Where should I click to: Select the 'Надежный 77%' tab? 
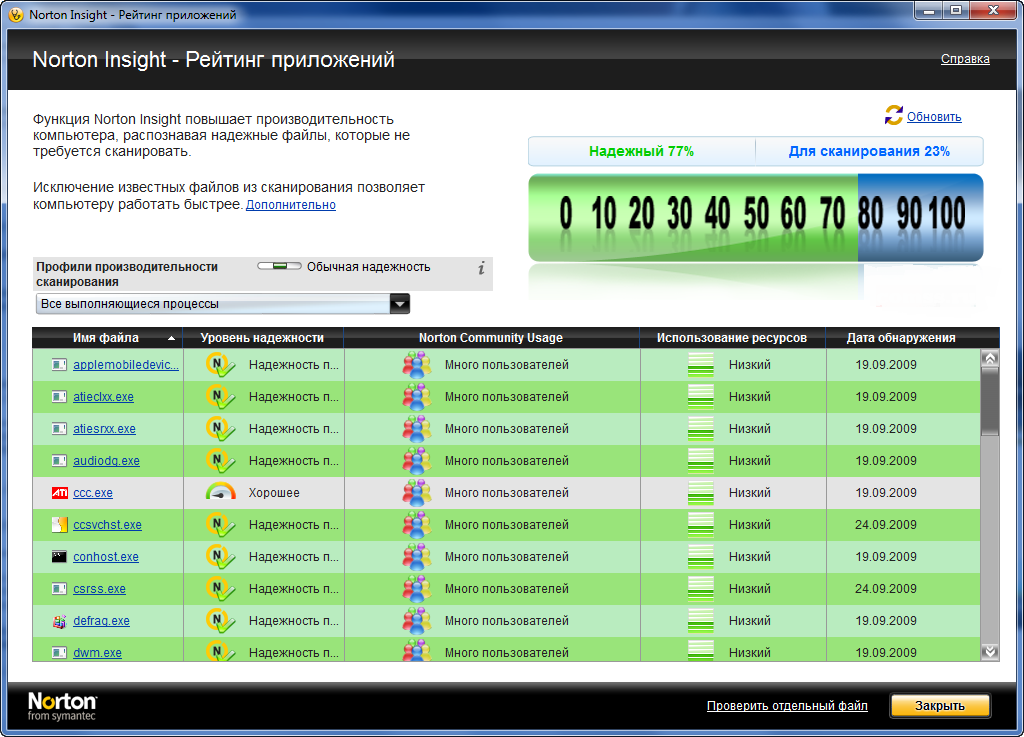point(641,152)
